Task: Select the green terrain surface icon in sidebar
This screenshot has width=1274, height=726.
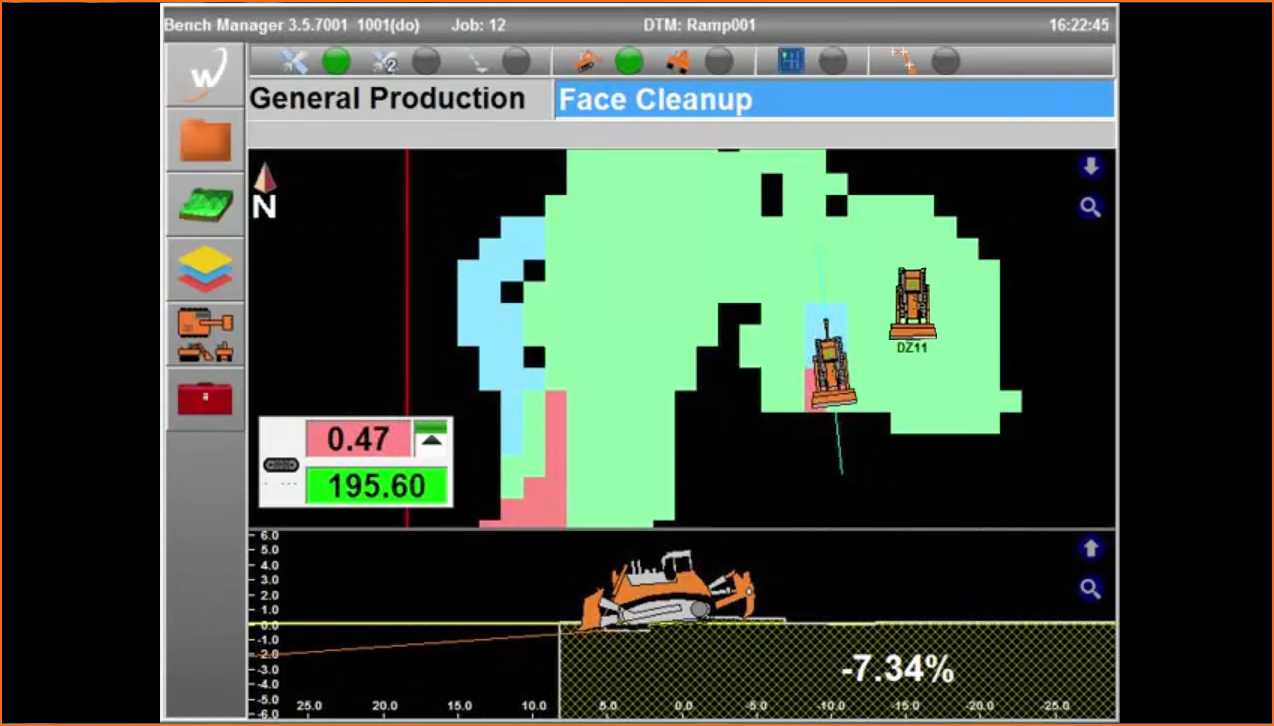Action: (x=204, y=205)
